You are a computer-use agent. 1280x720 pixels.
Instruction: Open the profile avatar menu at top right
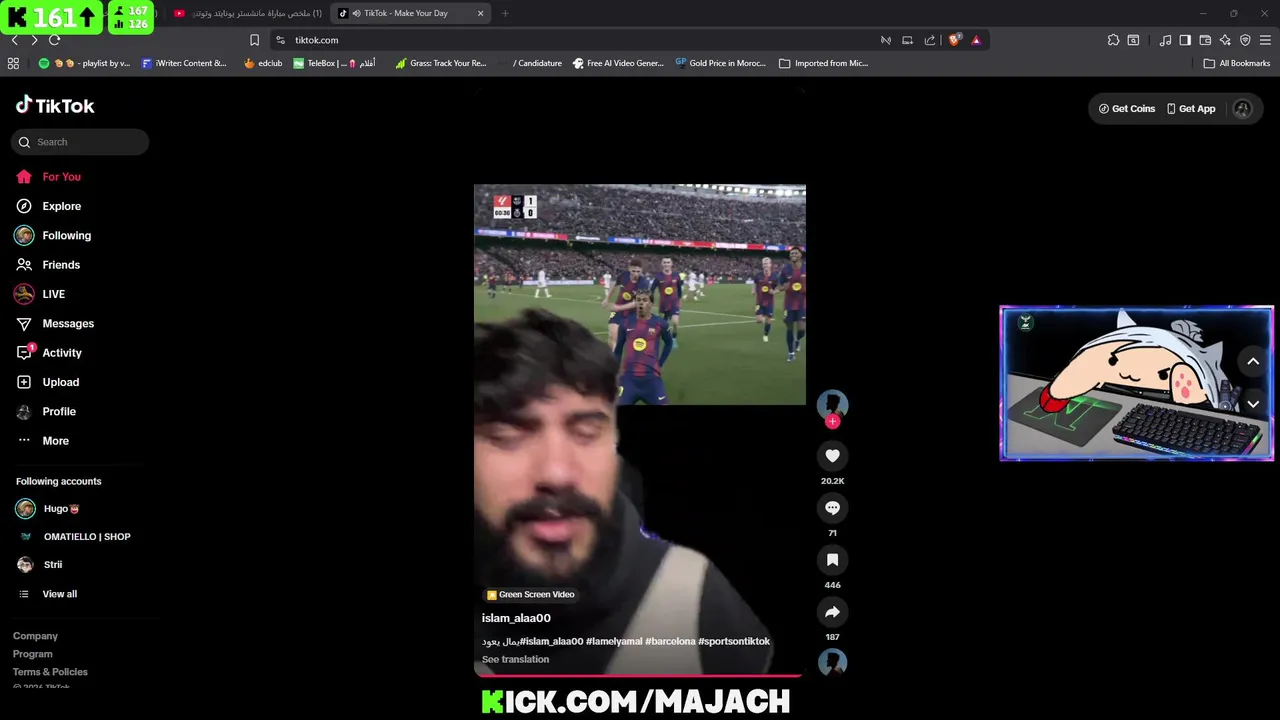click(x=1242, y=109)
